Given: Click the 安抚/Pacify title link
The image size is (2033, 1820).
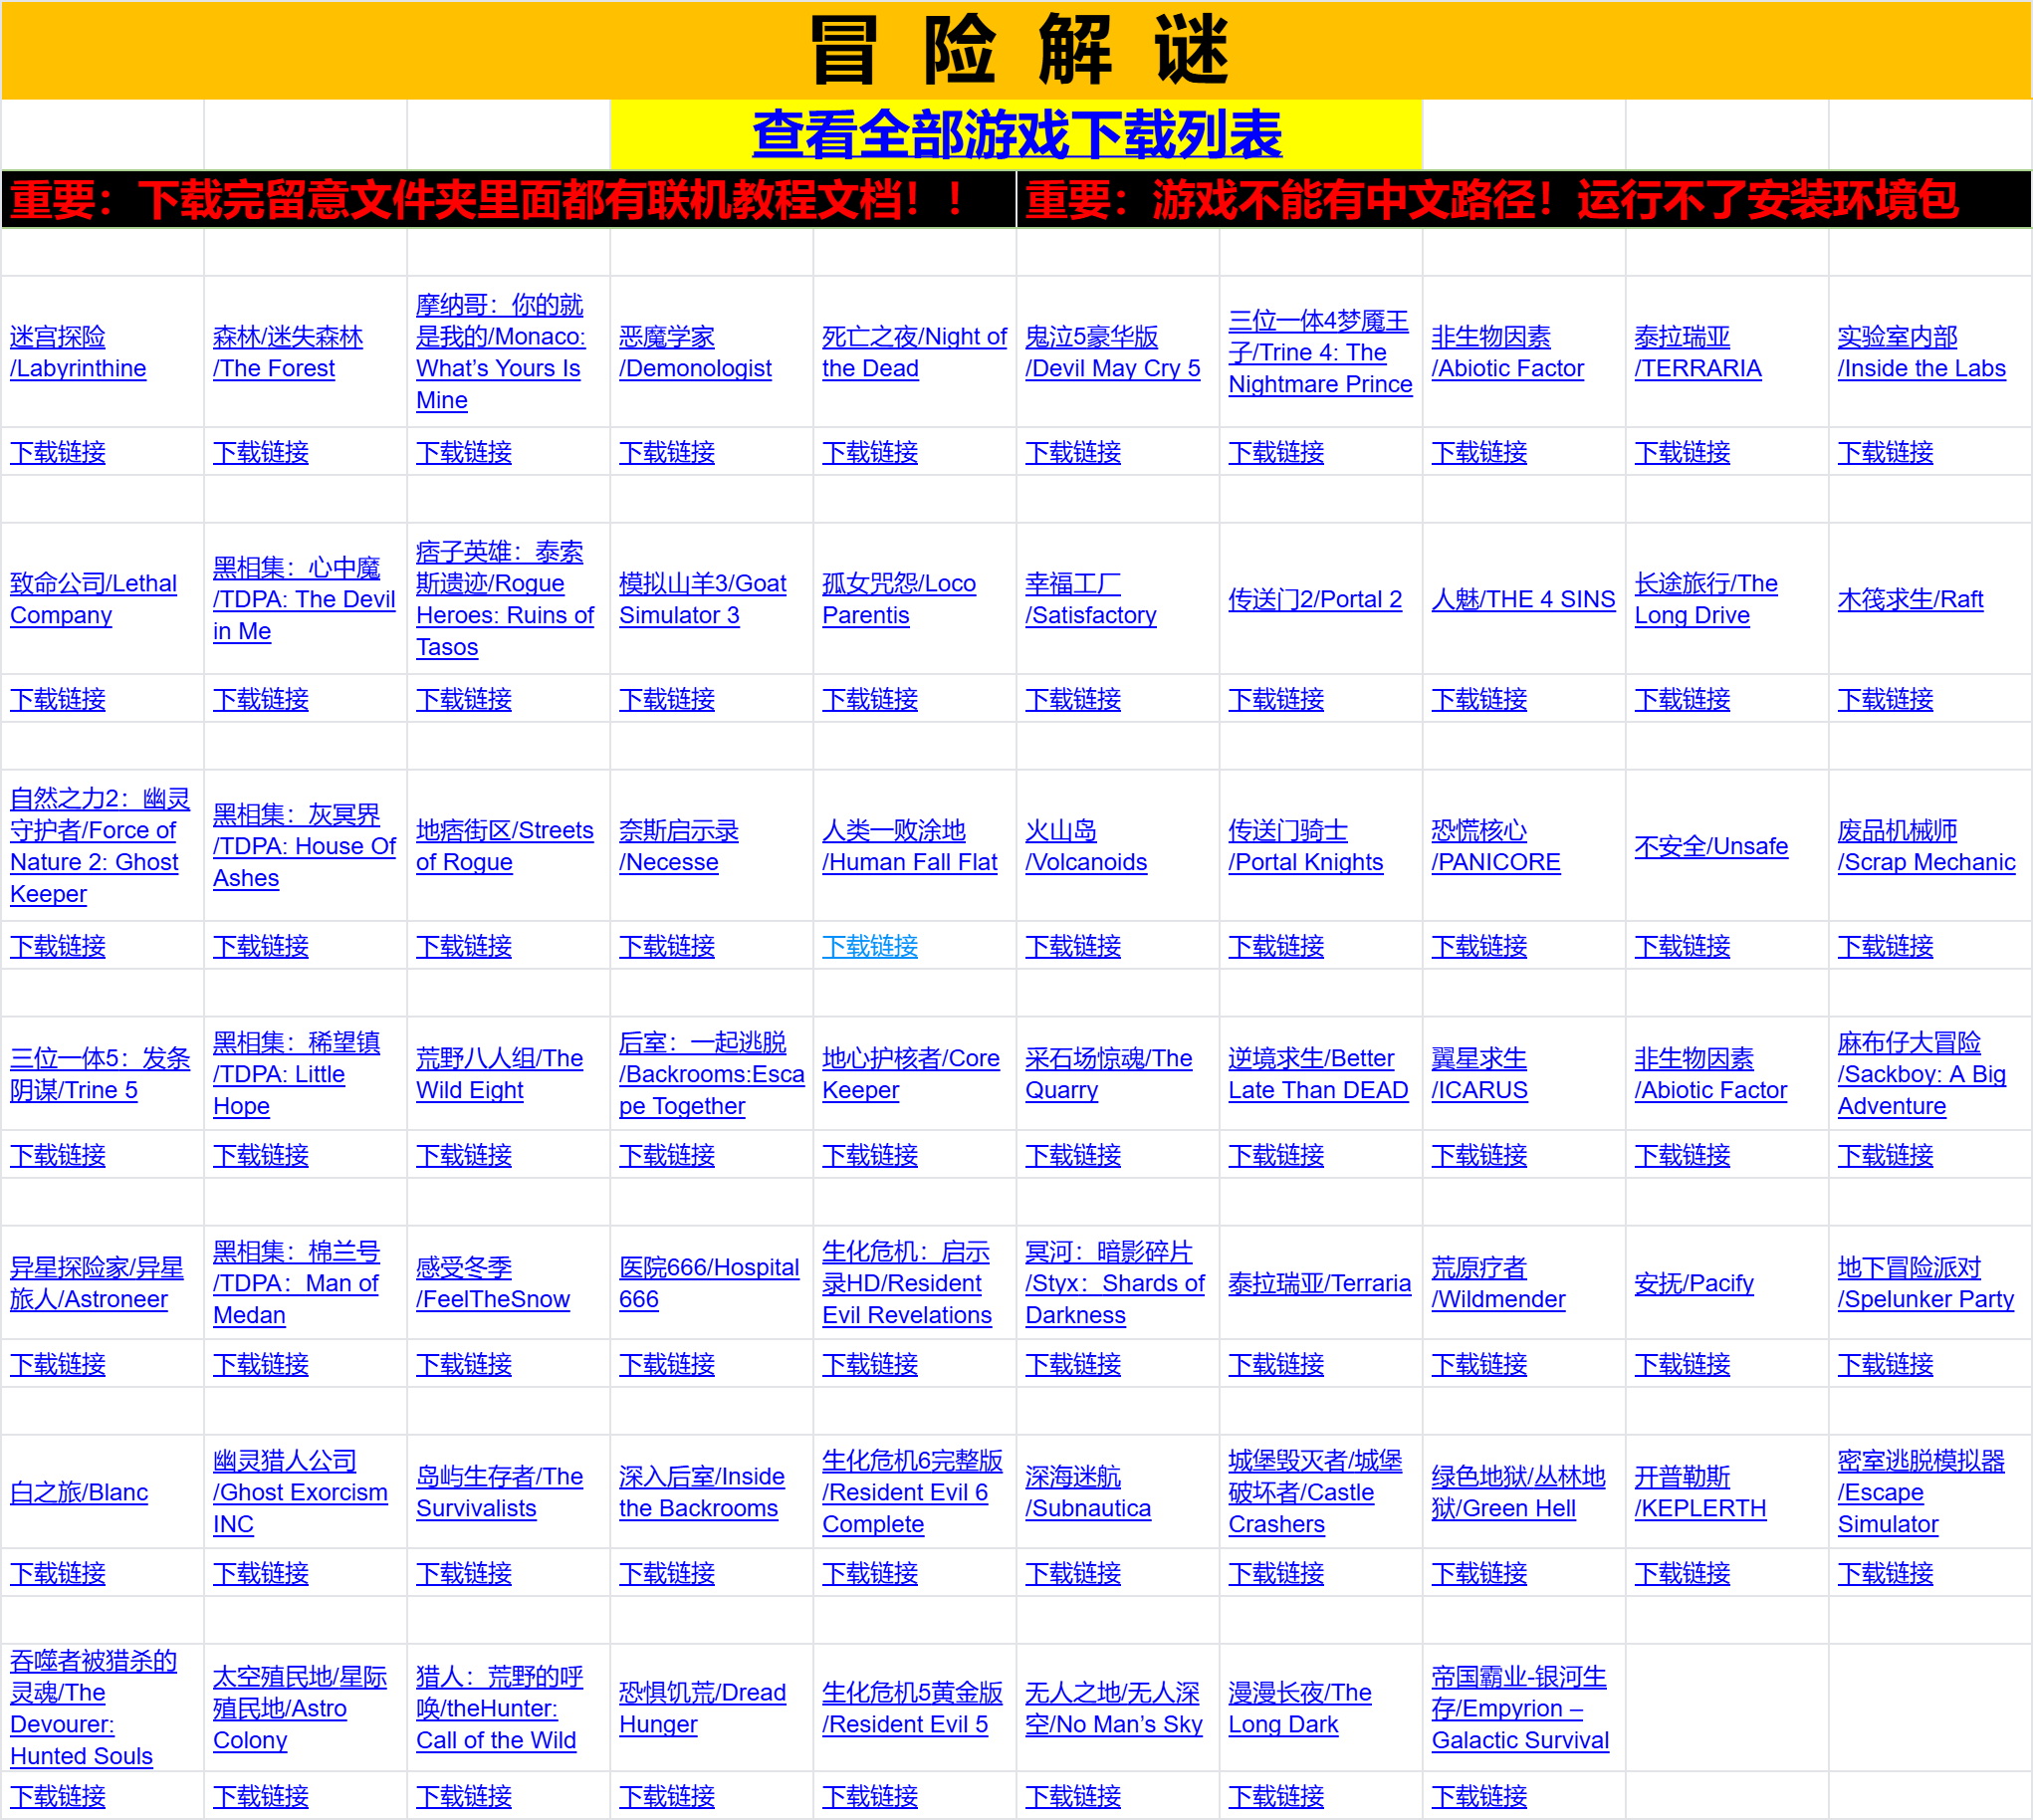Looking at the screenshot, I should pos(1693,1284).
